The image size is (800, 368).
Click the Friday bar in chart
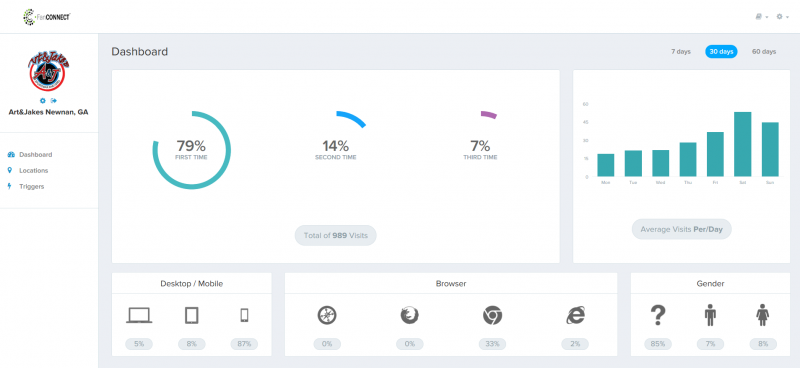pyautogui.click(x=715, y=155)
